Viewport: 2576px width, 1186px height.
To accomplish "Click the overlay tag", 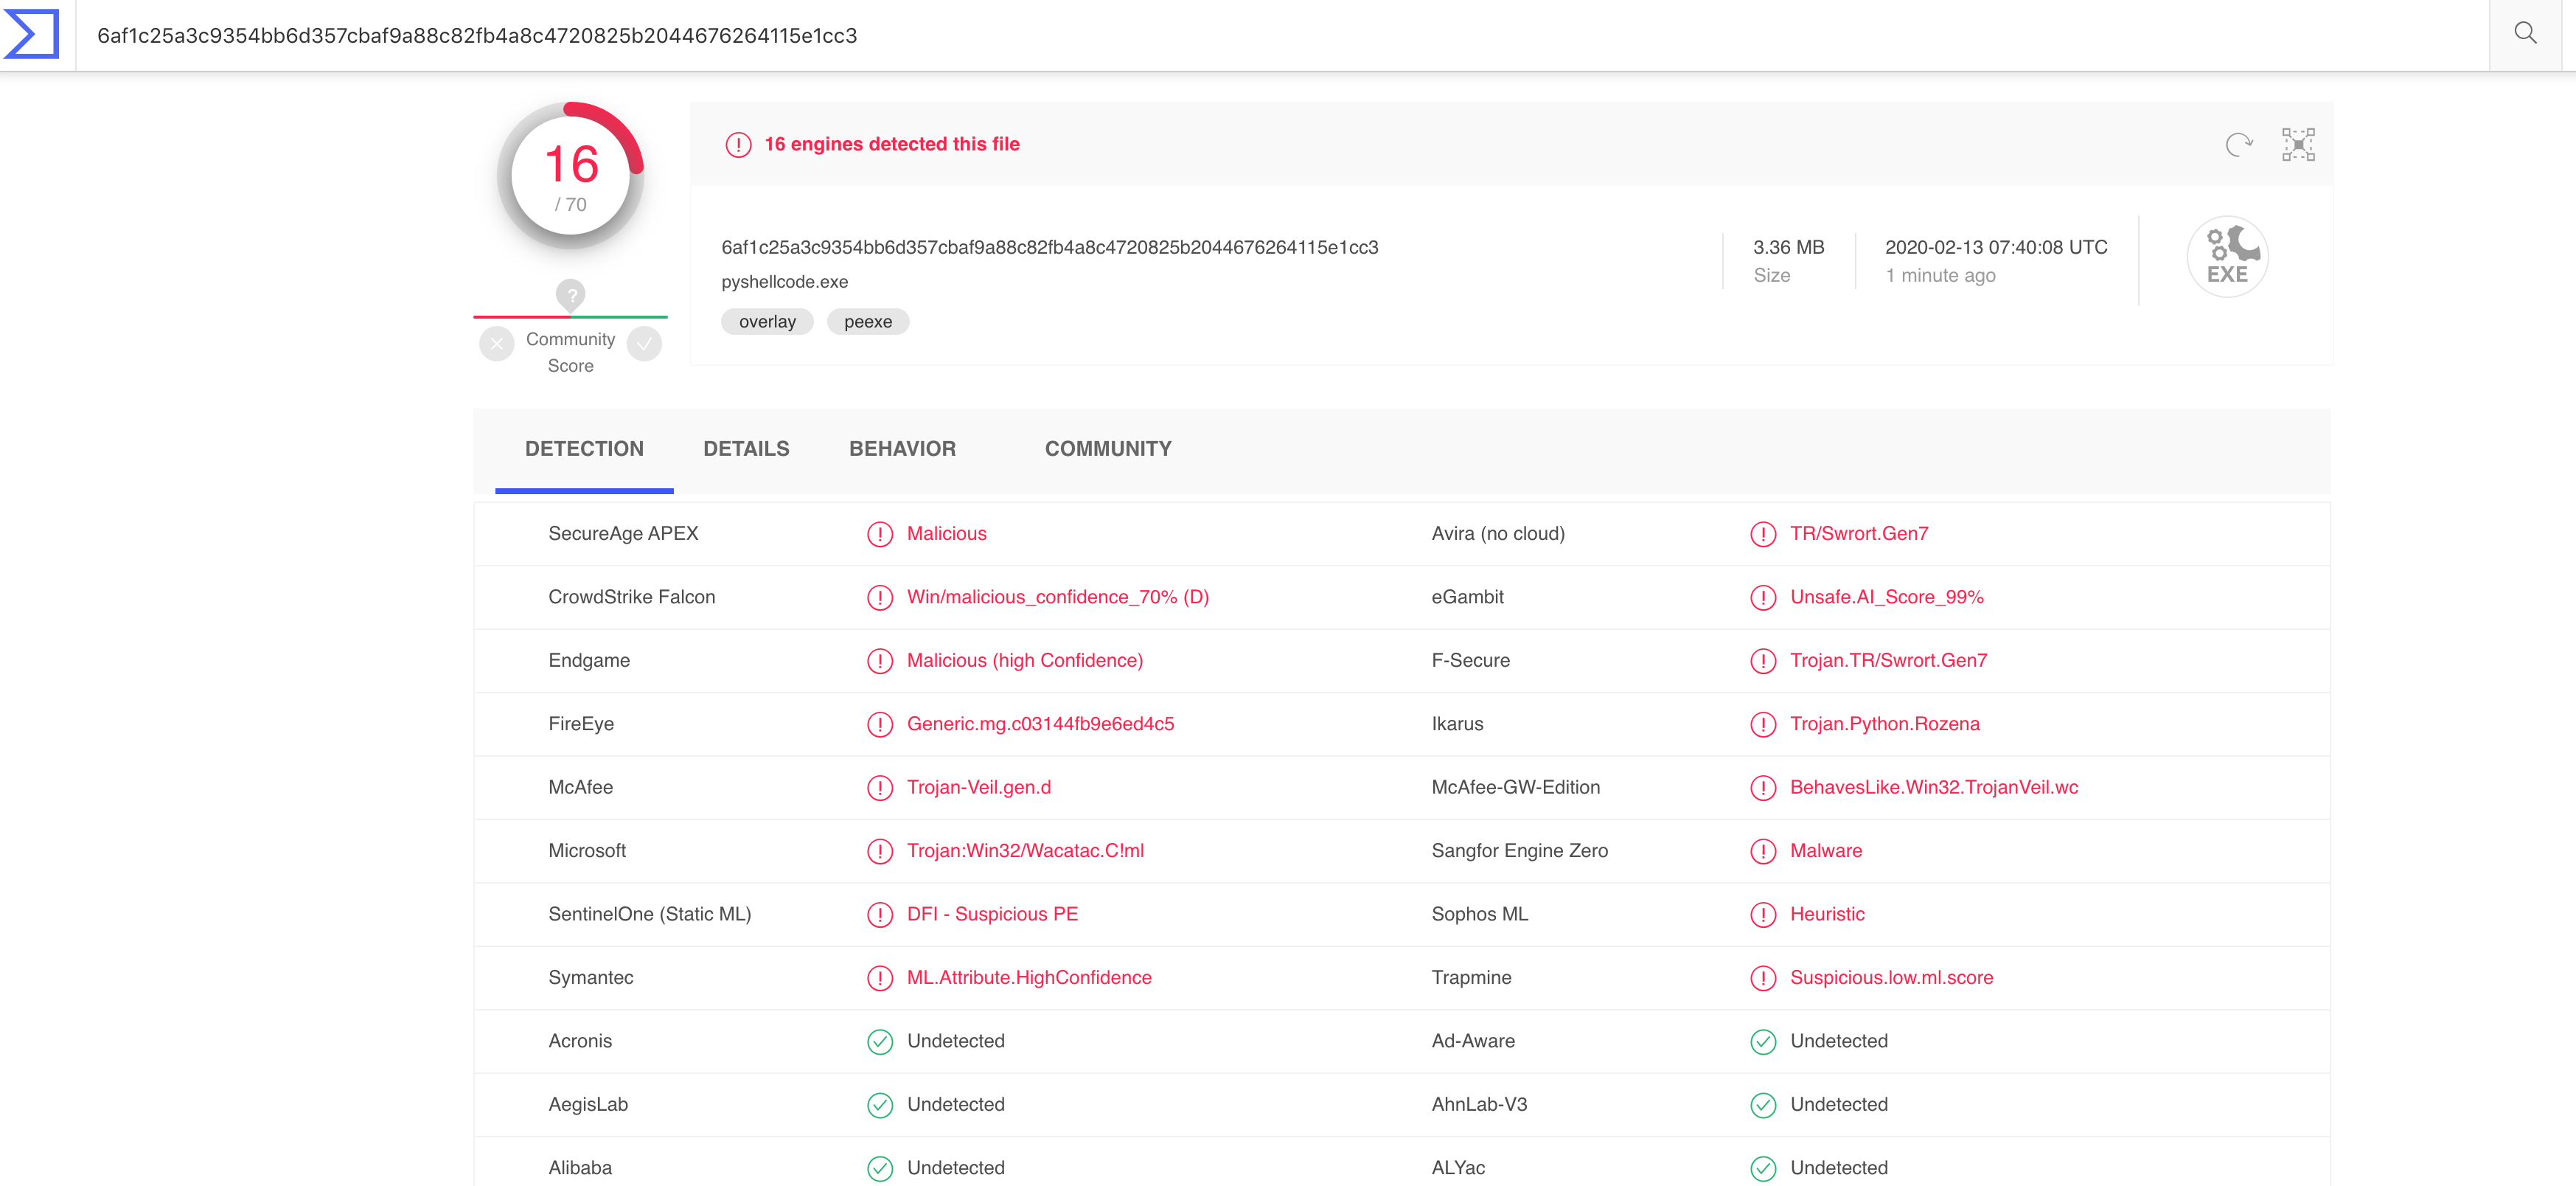I will 767,322.
